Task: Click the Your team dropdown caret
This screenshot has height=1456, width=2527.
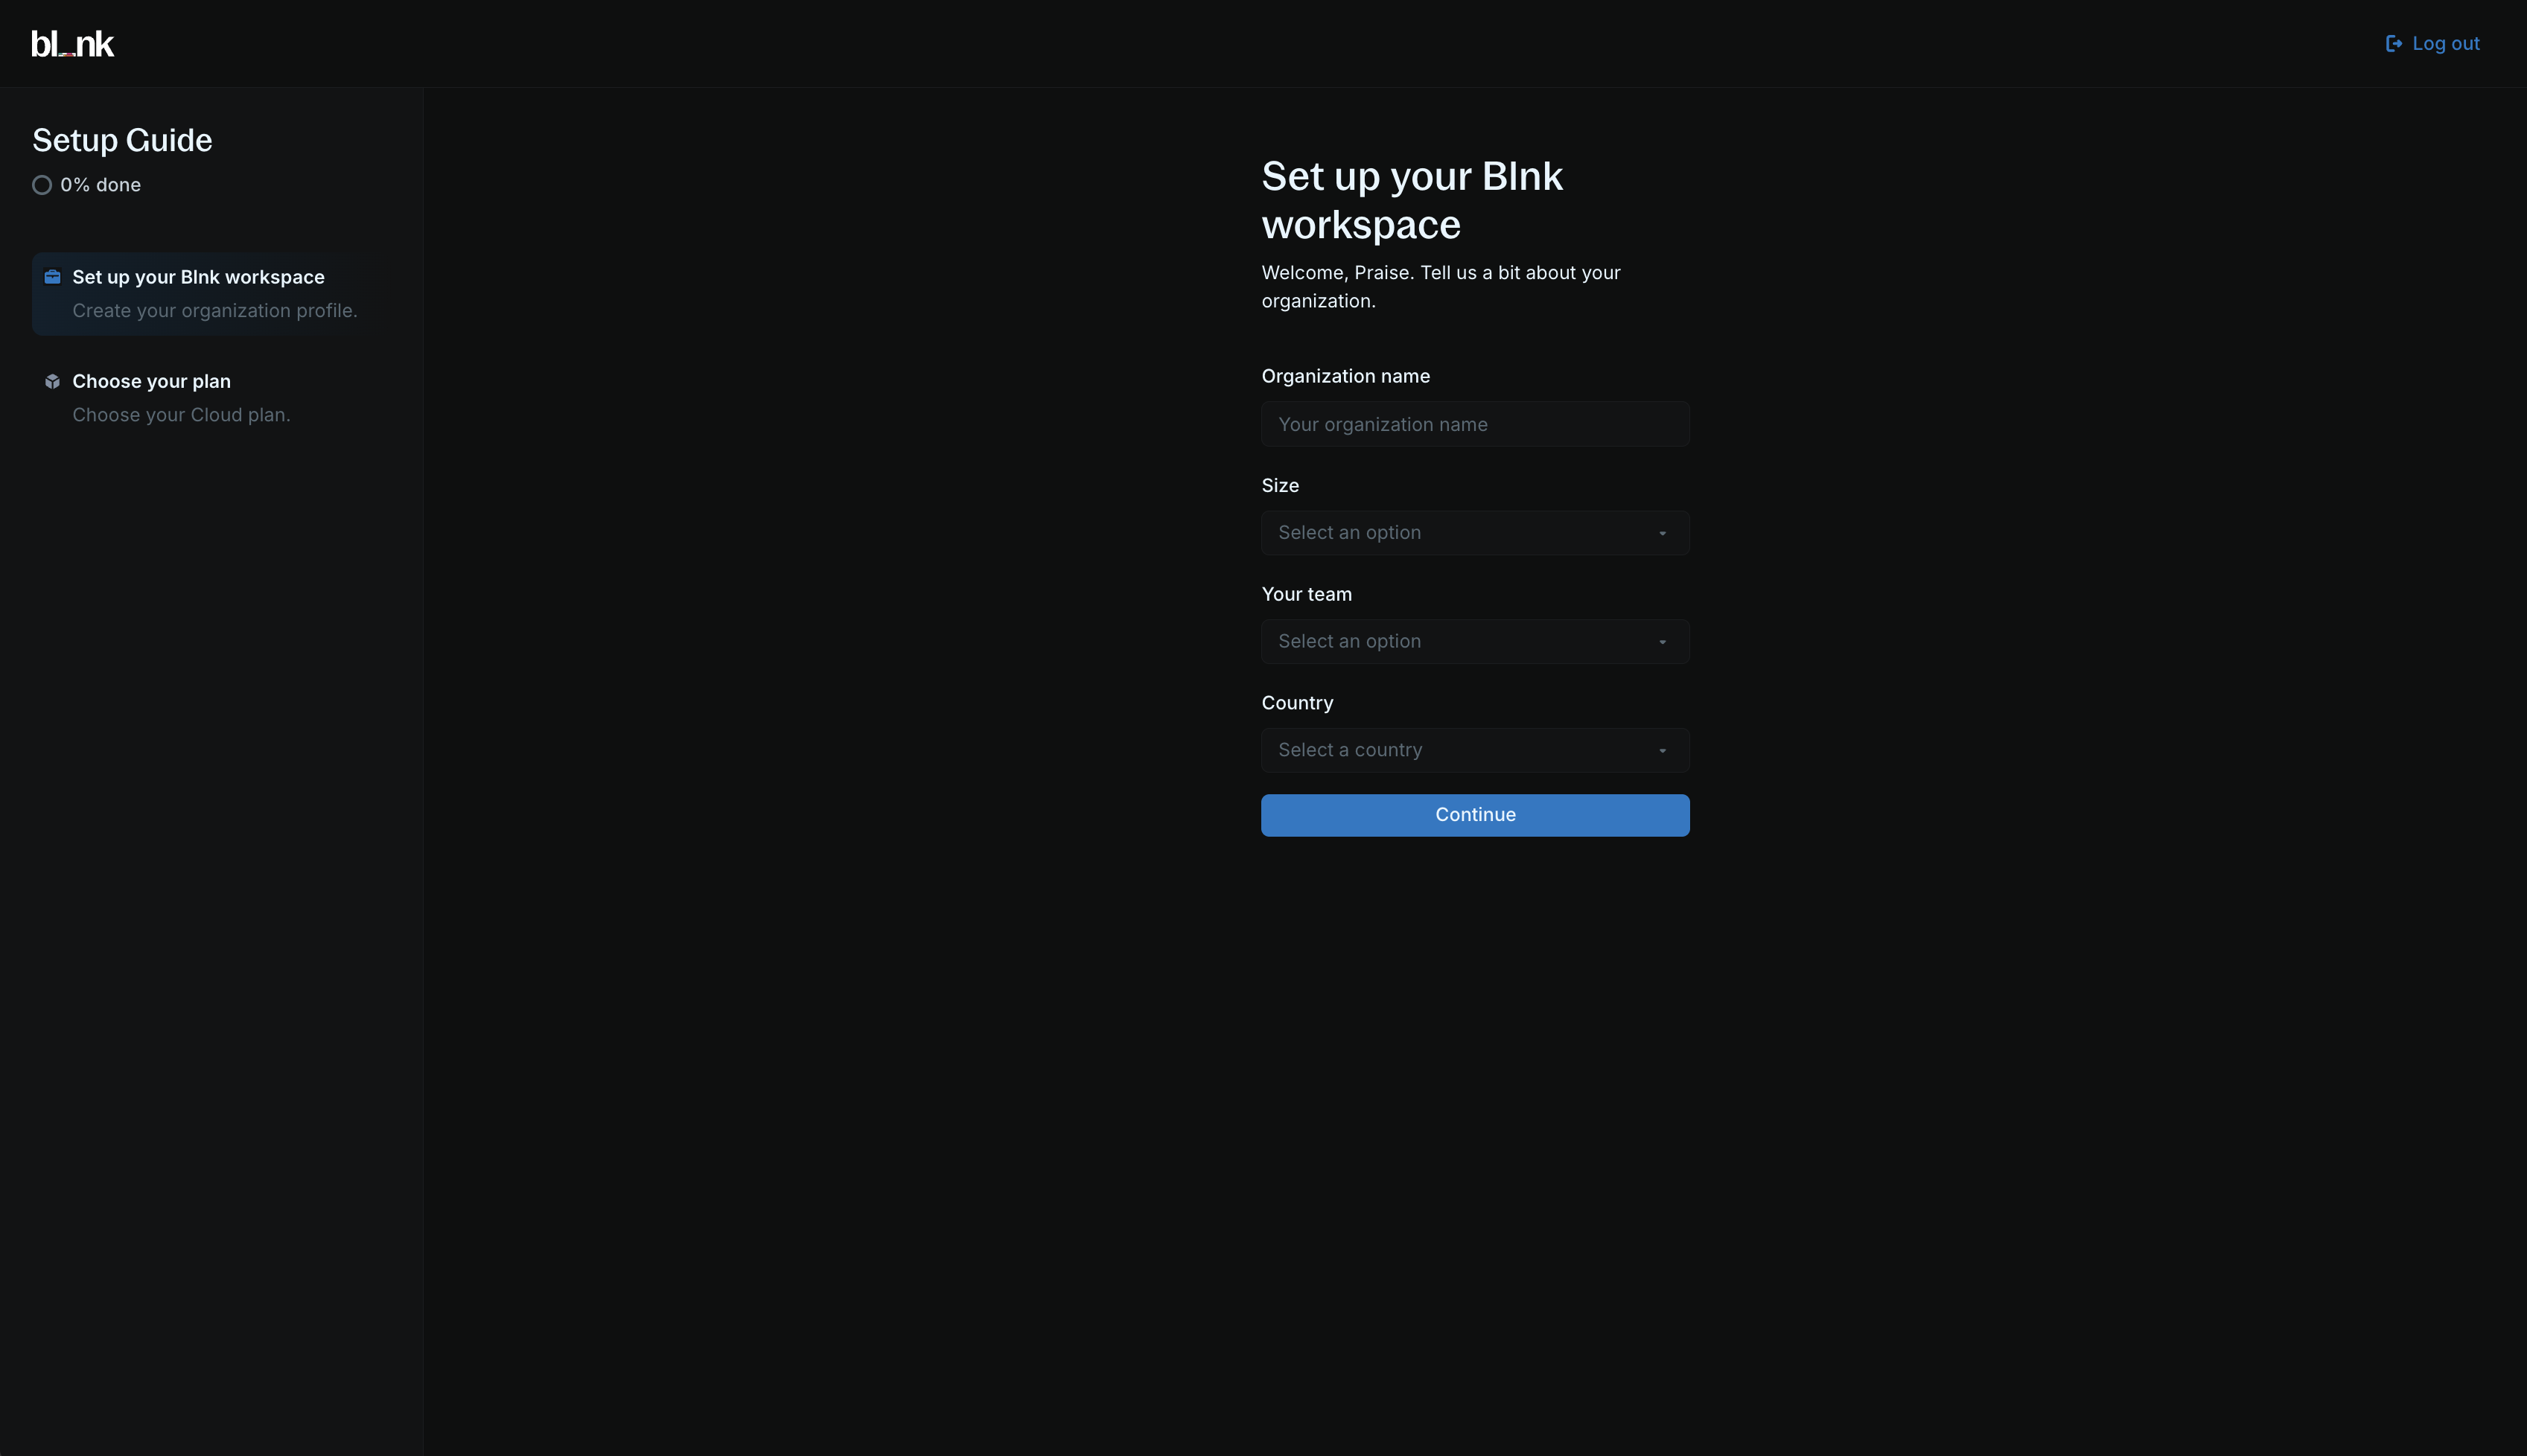Action: [1662, 642]
